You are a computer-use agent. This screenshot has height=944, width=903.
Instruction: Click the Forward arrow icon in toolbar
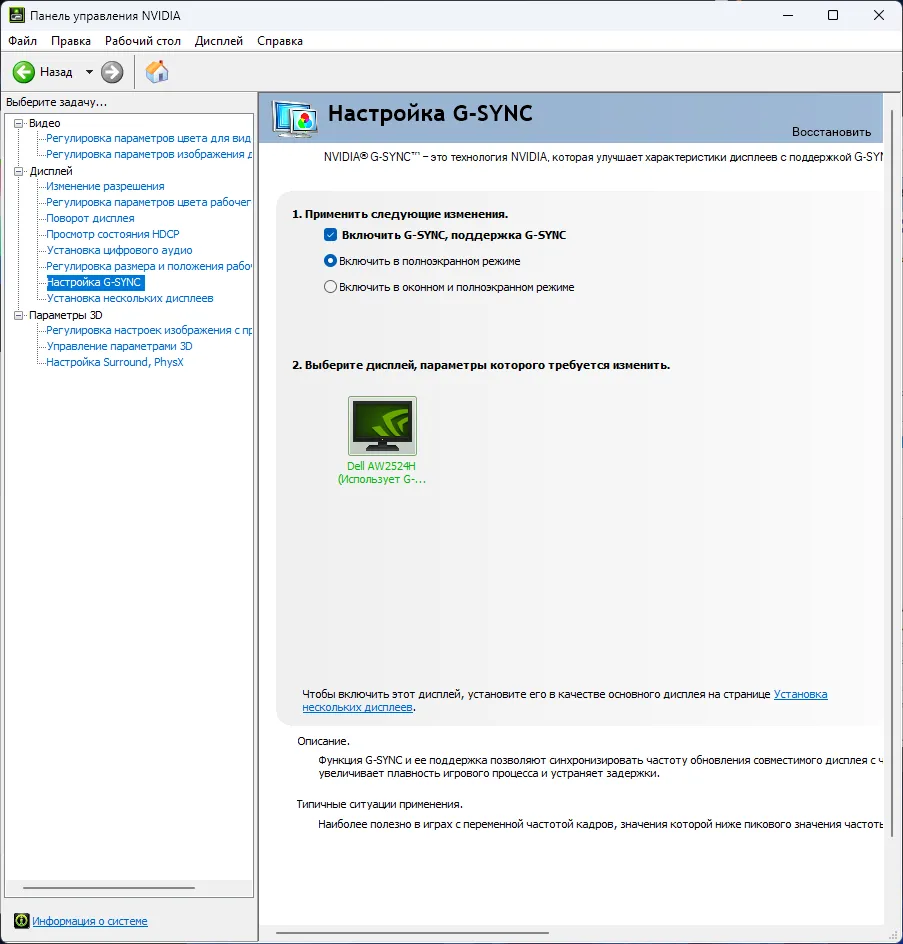(x=112, y=72)
